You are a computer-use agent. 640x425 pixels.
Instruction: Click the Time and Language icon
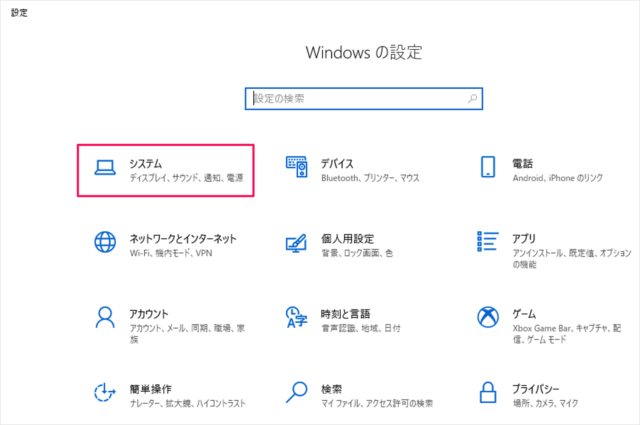point(296,317)
